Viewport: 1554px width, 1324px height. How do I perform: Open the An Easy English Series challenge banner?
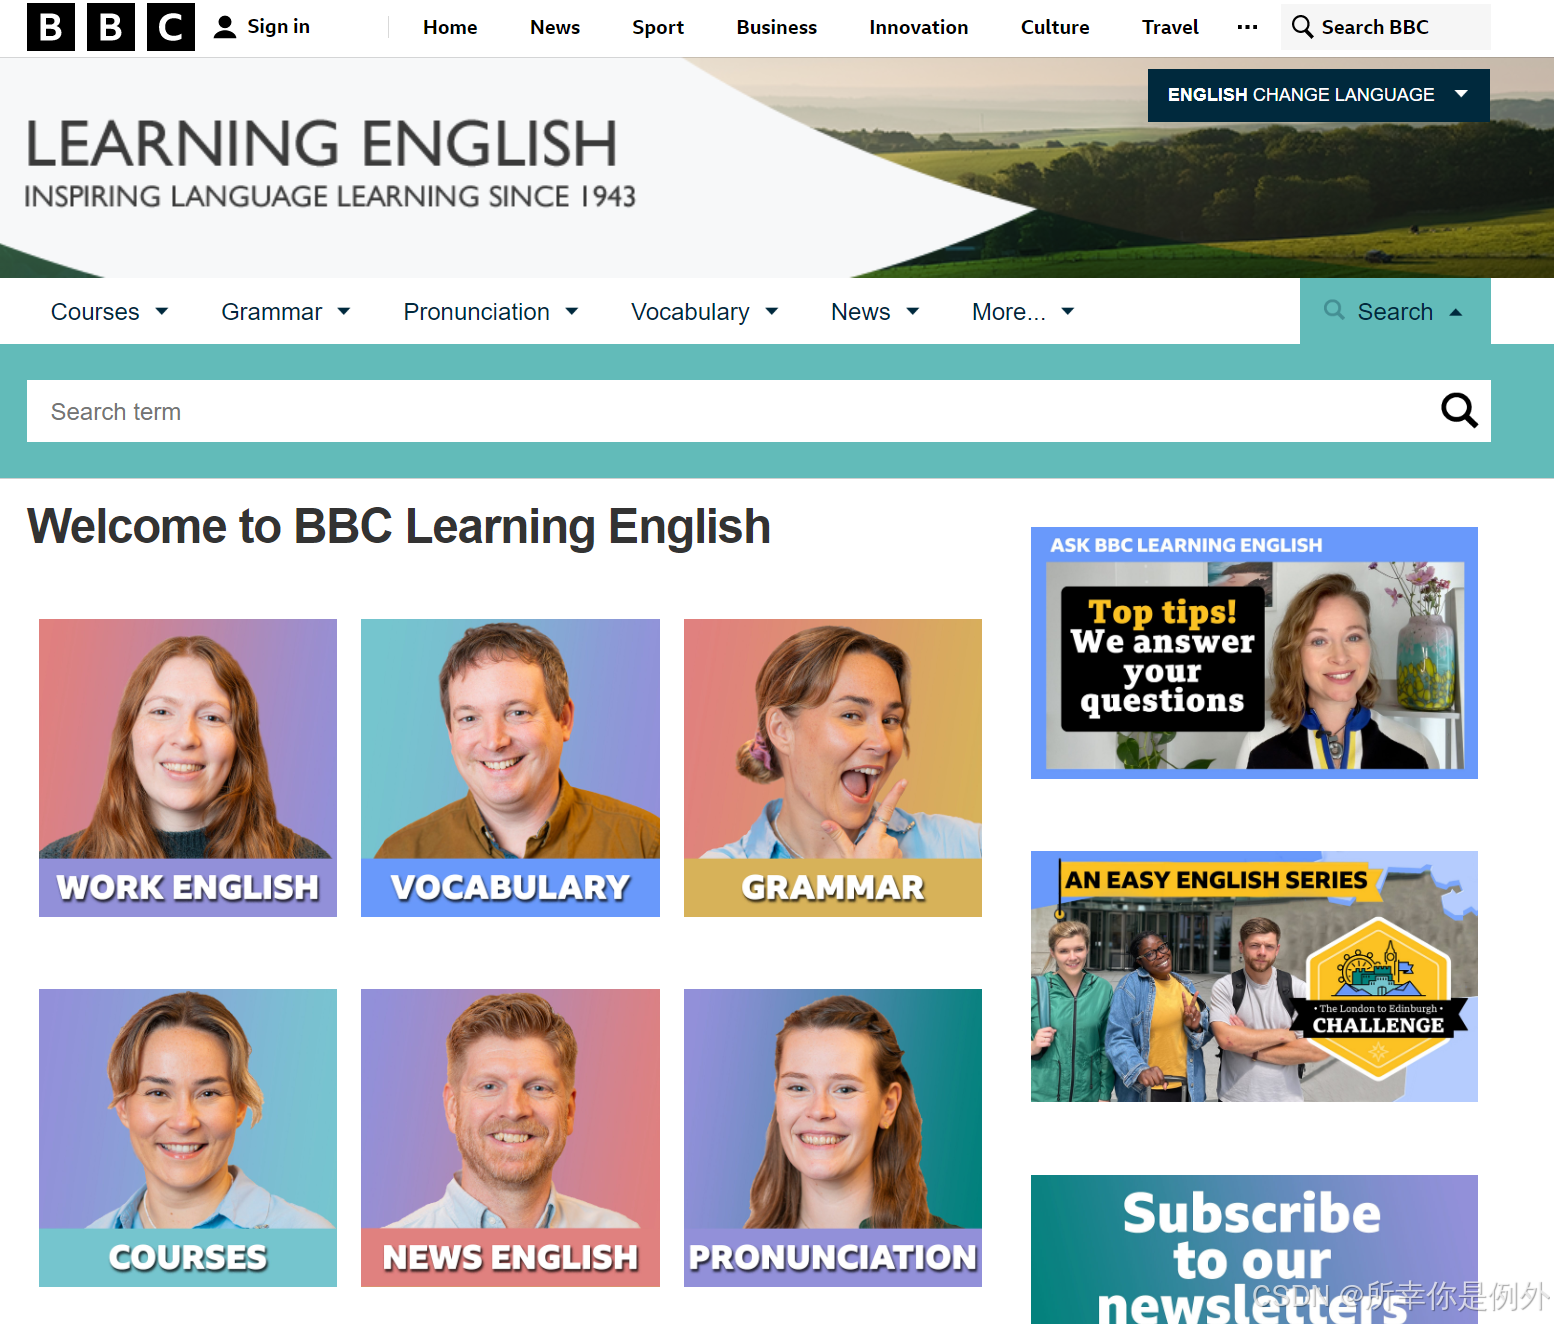pos(1254,977)
